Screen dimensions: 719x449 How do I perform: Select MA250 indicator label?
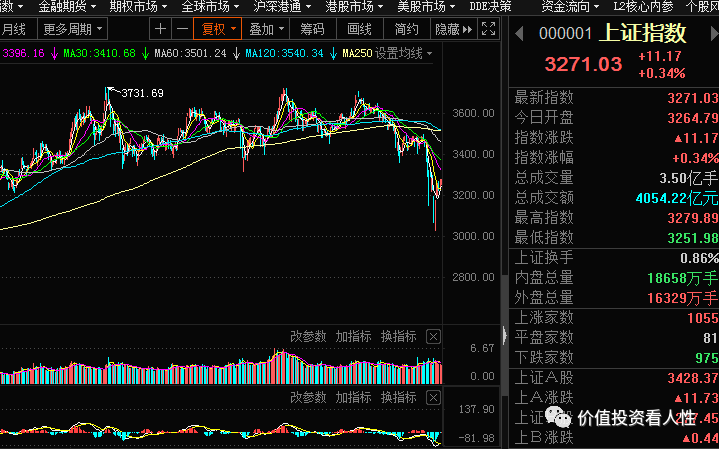point(357,54)
